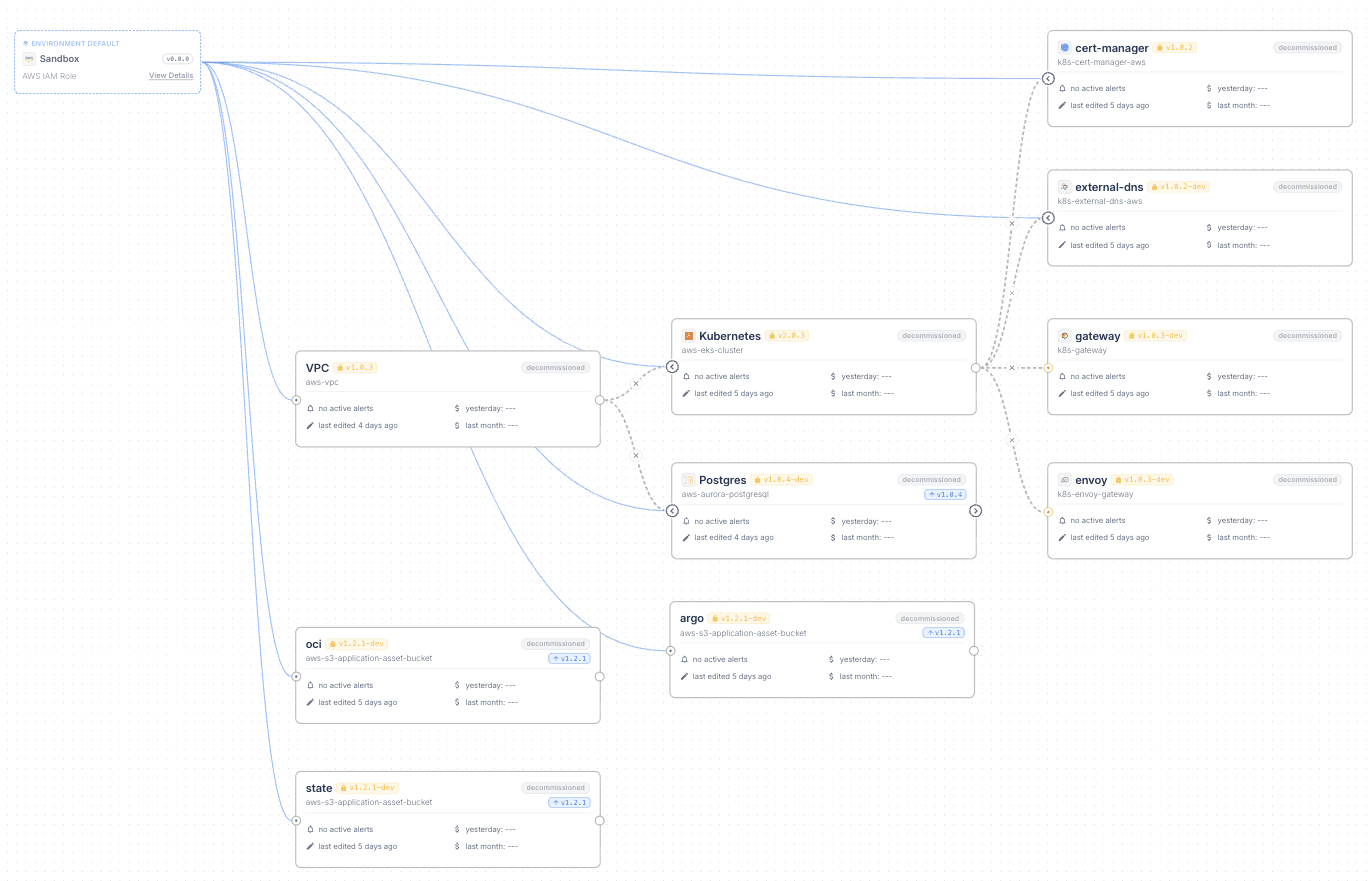Image resolution: width=1371 pixels, height=881 pixels.
Task: Click the edit pencil in argo card
Action: click(684, 677)
